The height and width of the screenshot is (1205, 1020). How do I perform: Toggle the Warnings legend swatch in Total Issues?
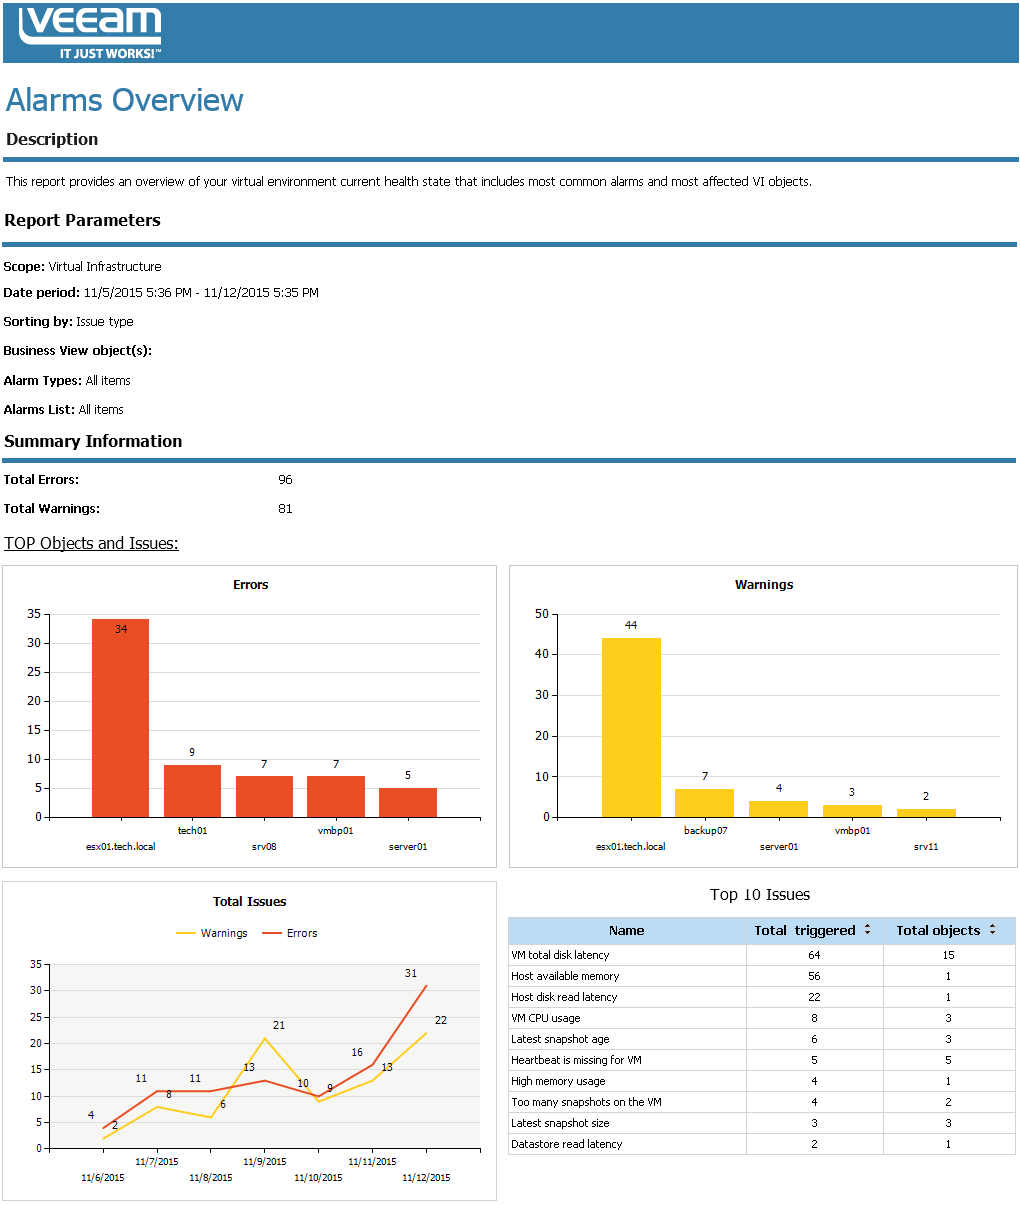pos(186,933)
